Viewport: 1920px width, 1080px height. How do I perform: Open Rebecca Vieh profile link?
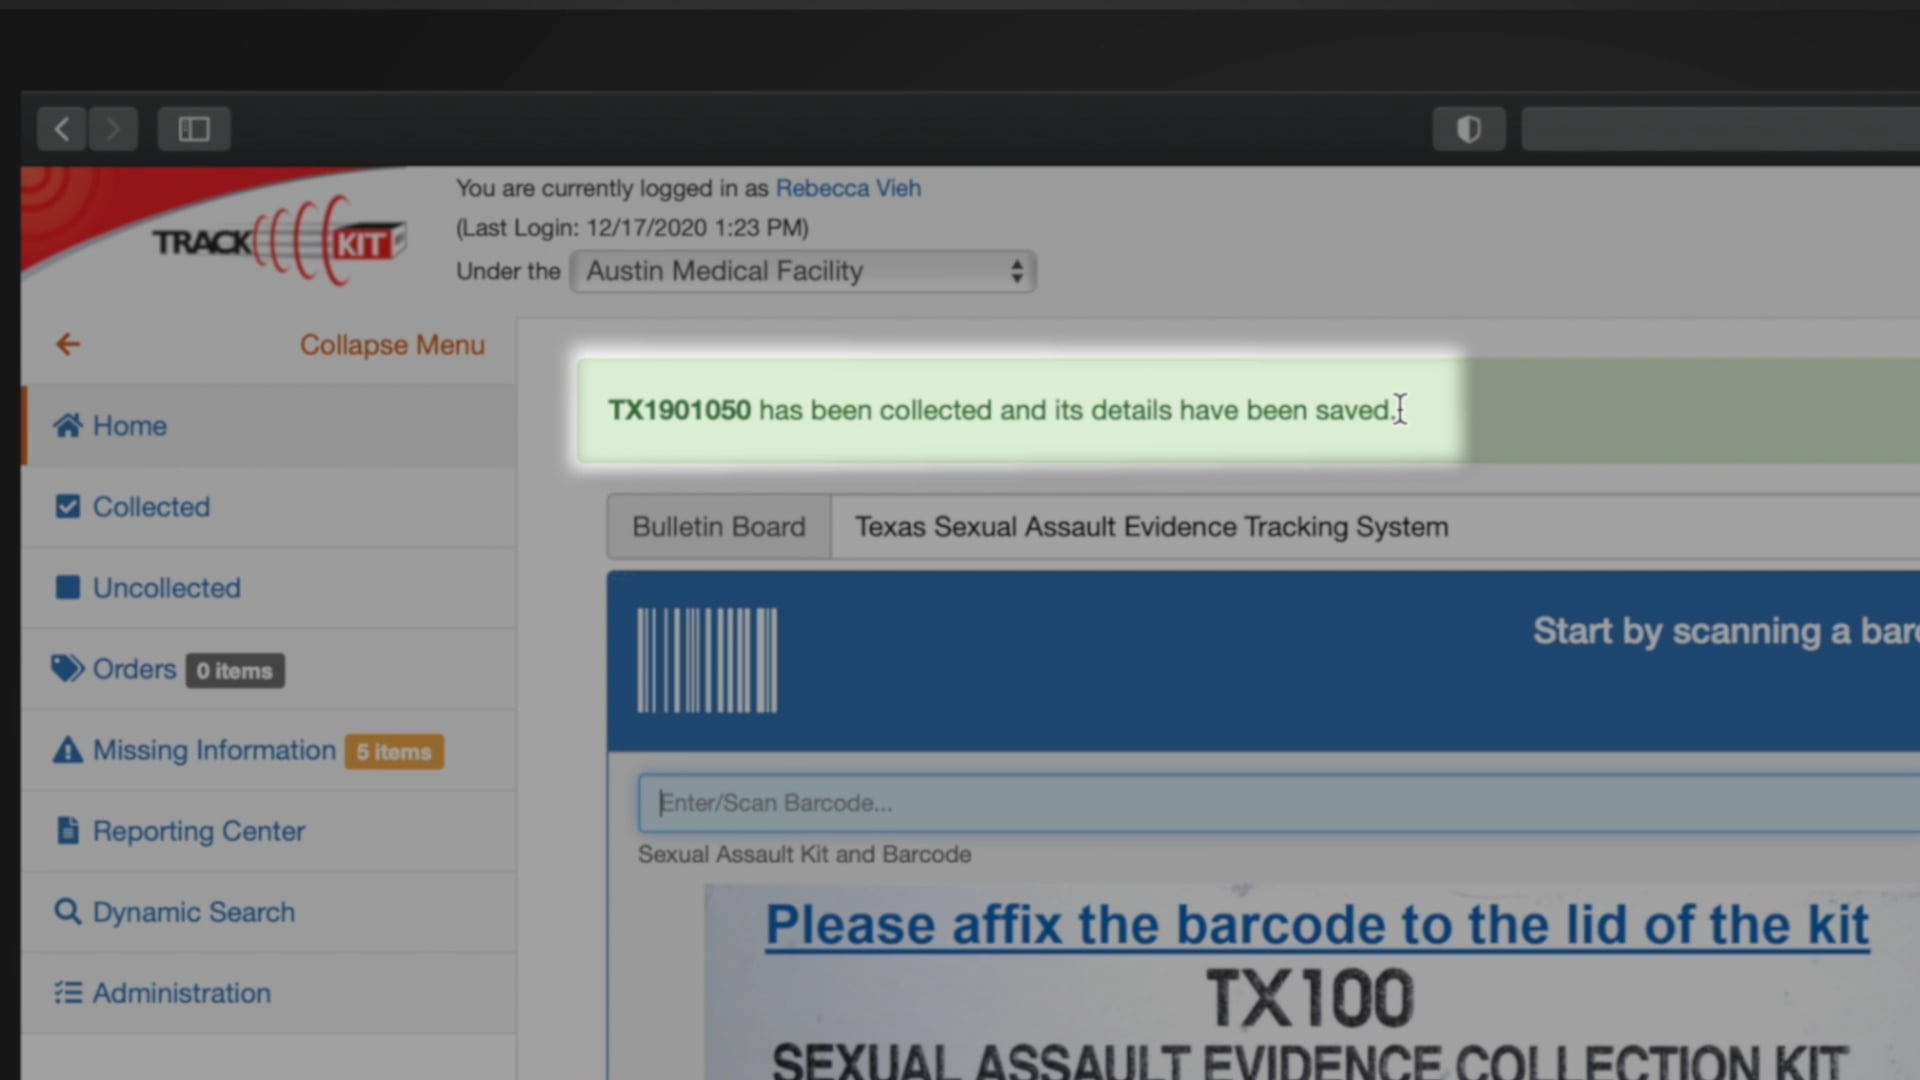(848, 188)
